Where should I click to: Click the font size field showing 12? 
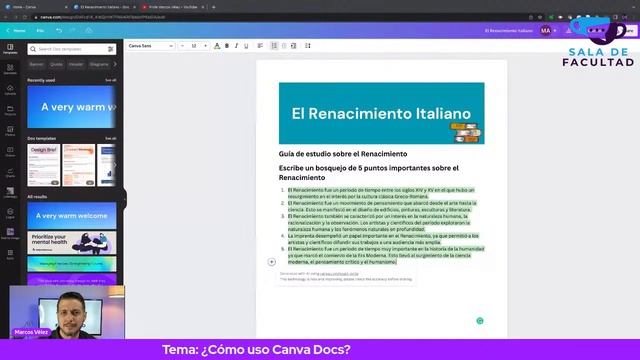tap(194, 46)
